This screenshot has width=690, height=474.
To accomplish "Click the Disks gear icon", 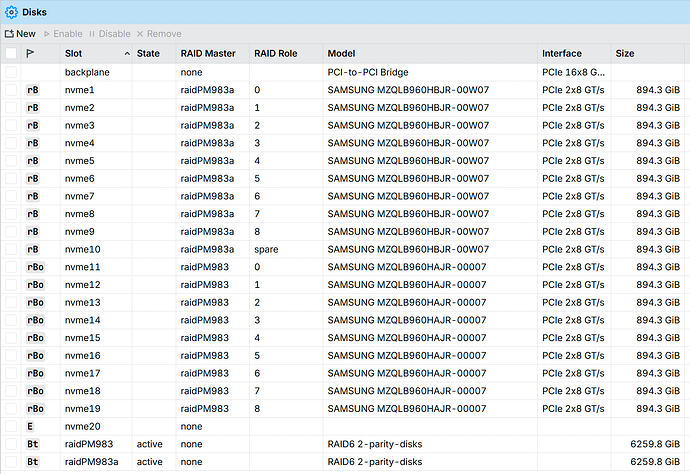I will [11, 12].
